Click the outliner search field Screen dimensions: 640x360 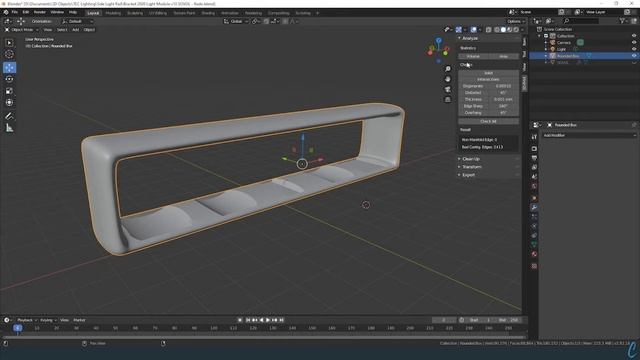pyautogui.click(x=581, y=20)
